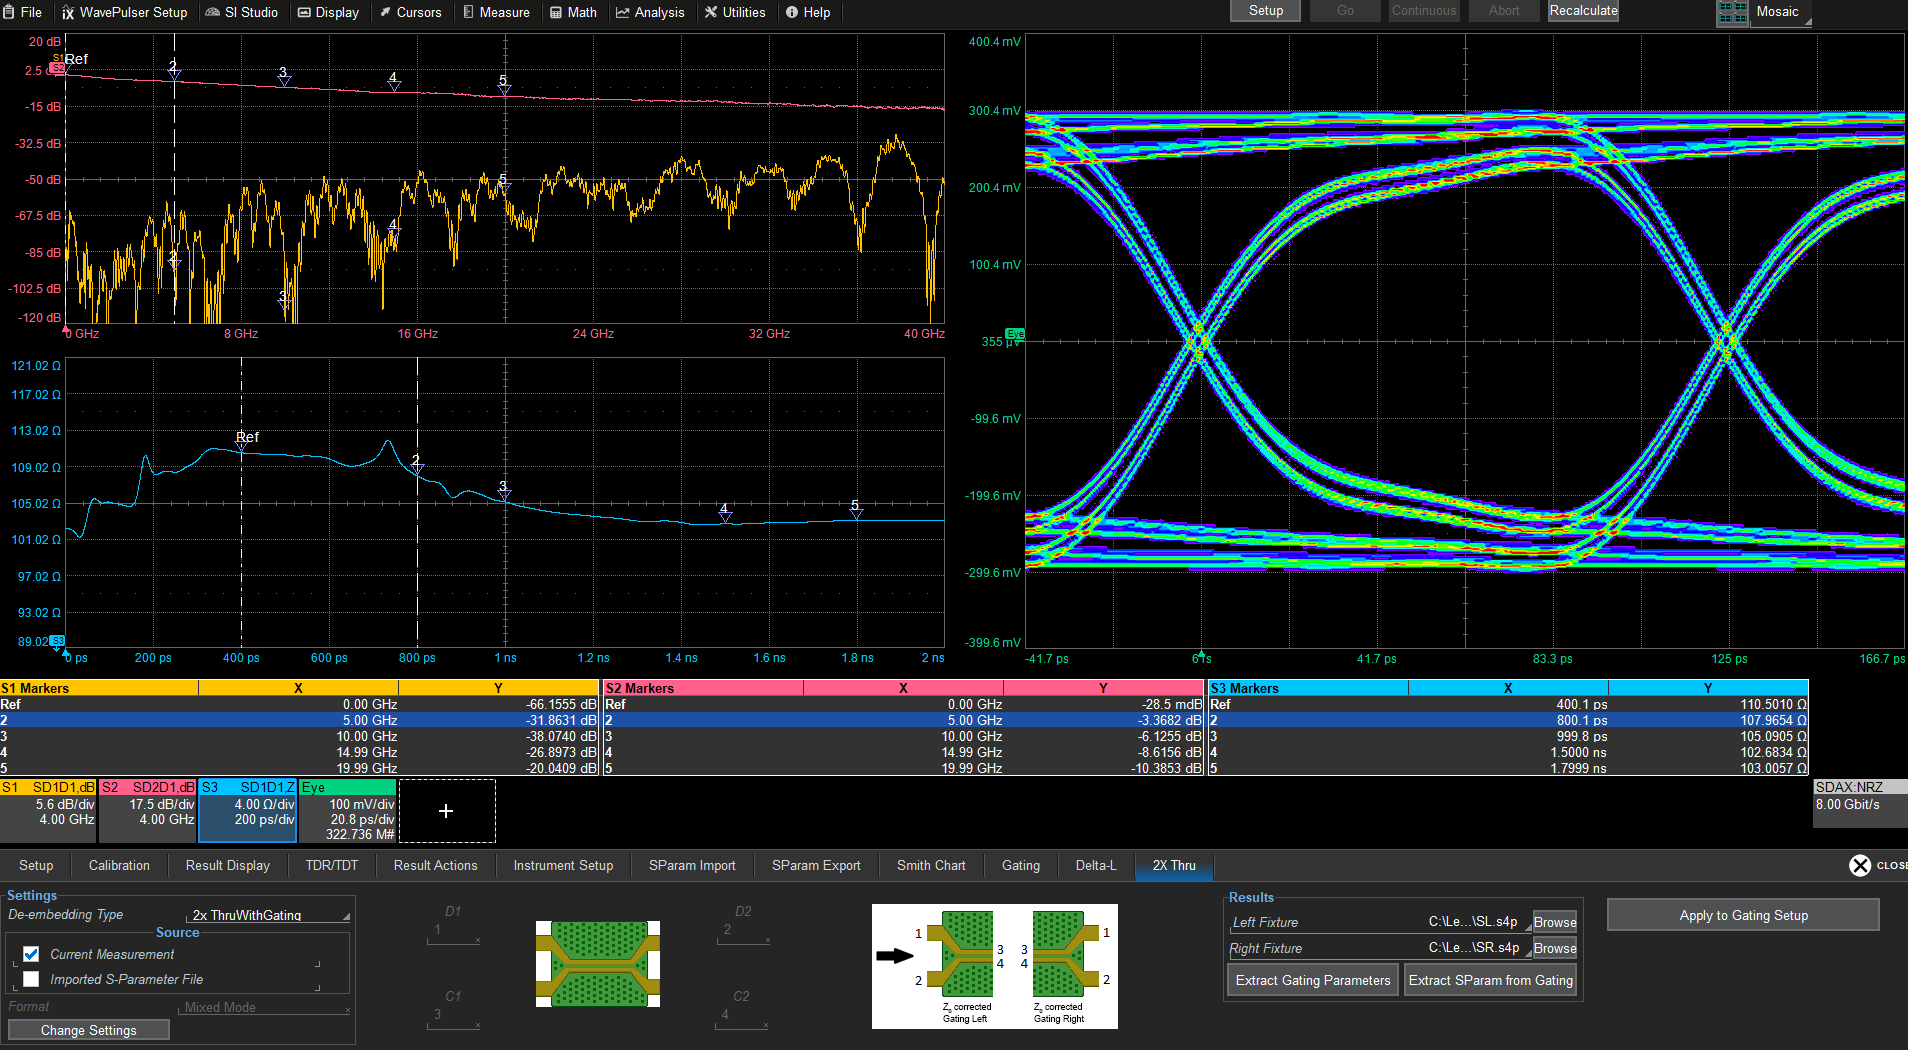The image size is (1908, 1050).
Task: Enable the Imported S-Parameter File checkbox
Action: 31,979
